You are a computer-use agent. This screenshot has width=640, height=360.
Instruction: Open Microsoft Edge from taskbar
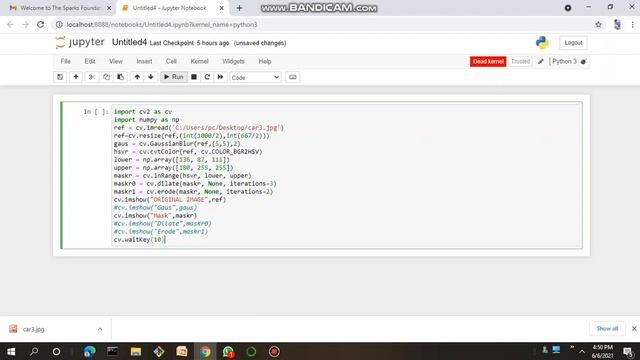pyautogui.click(x=89, y=351)
